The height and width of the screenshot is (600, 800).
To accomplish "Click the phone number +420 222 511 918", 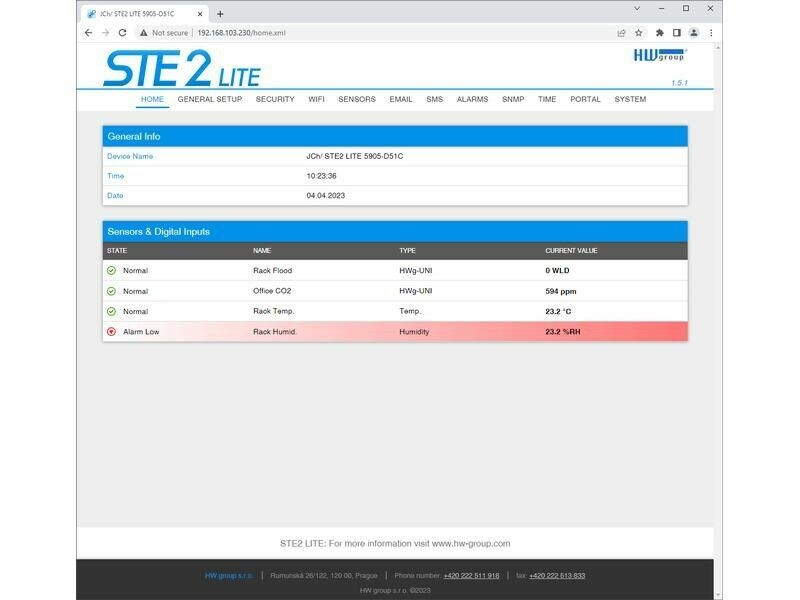I will (473, 575).
